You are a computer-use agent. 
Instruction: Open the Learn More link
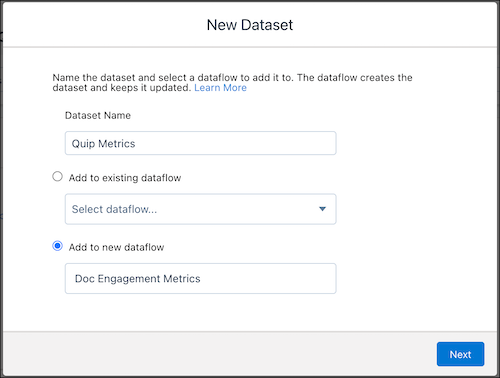[220, 88]
